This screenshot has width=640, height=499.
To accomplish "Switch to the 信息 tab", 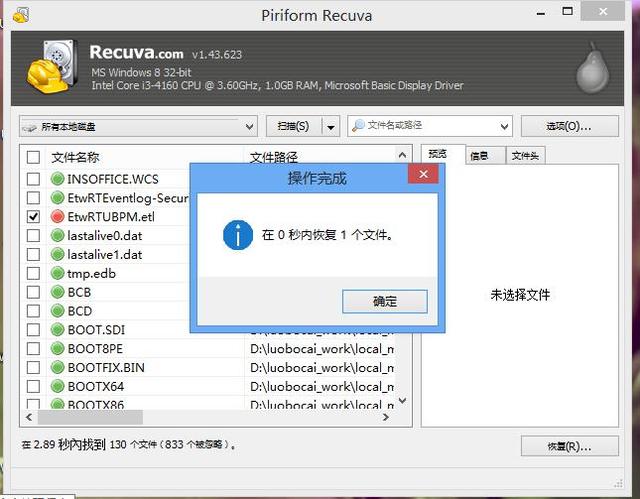I will tap(479, 155).
